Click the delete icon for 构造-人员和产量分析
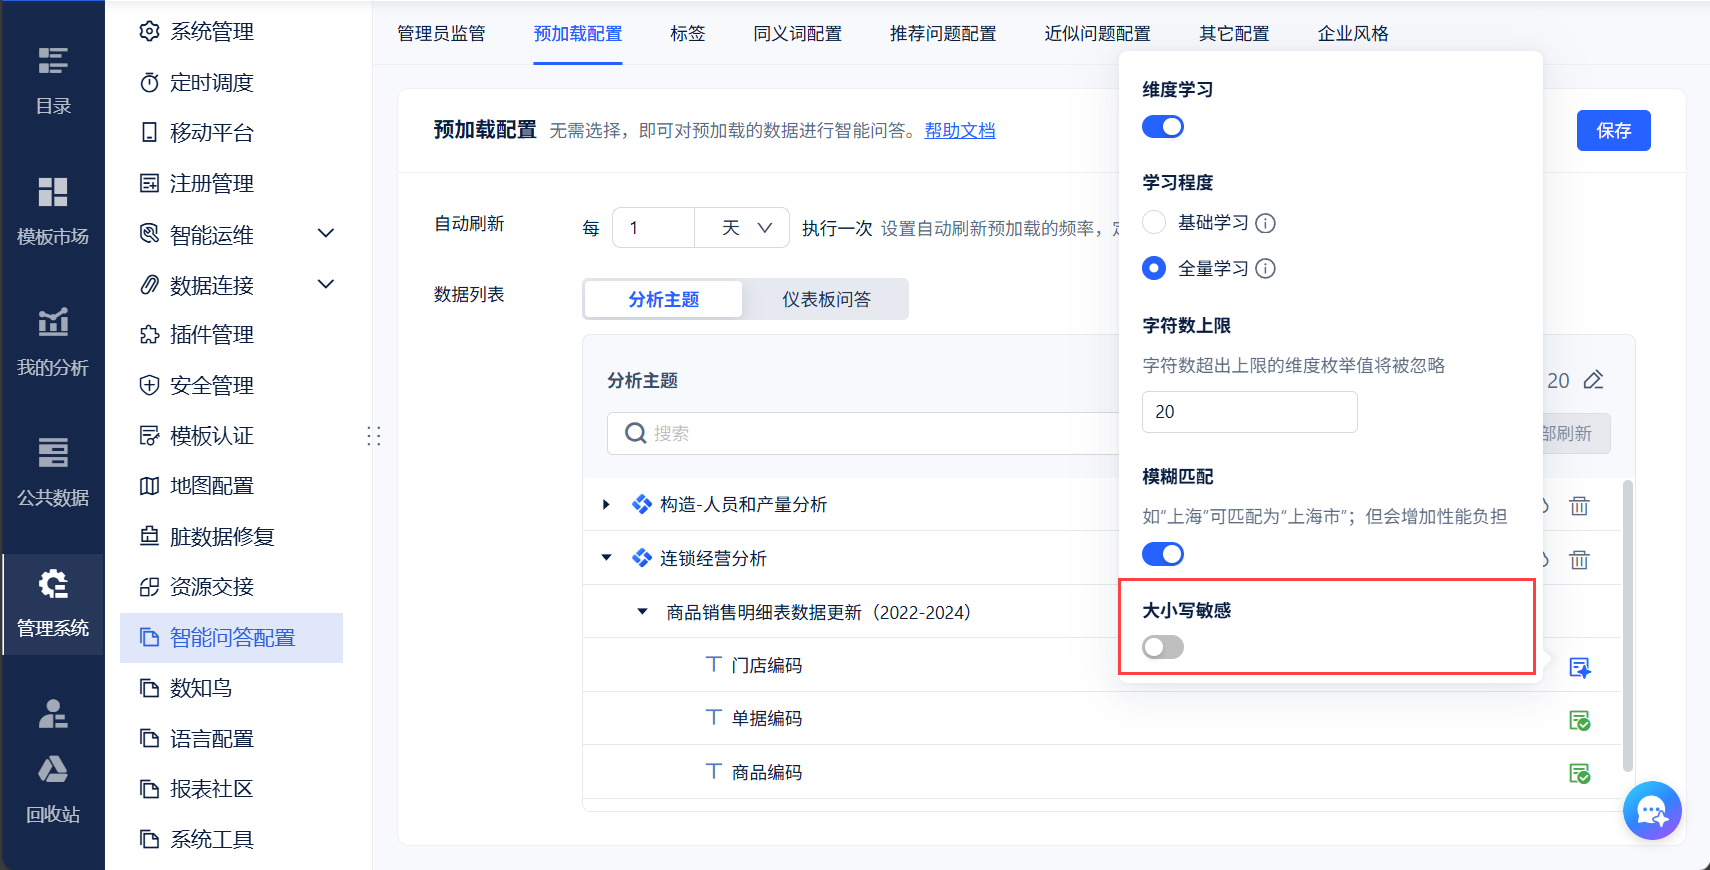Viewport: 1710px width, 870px height. [x=1579, y=505]
